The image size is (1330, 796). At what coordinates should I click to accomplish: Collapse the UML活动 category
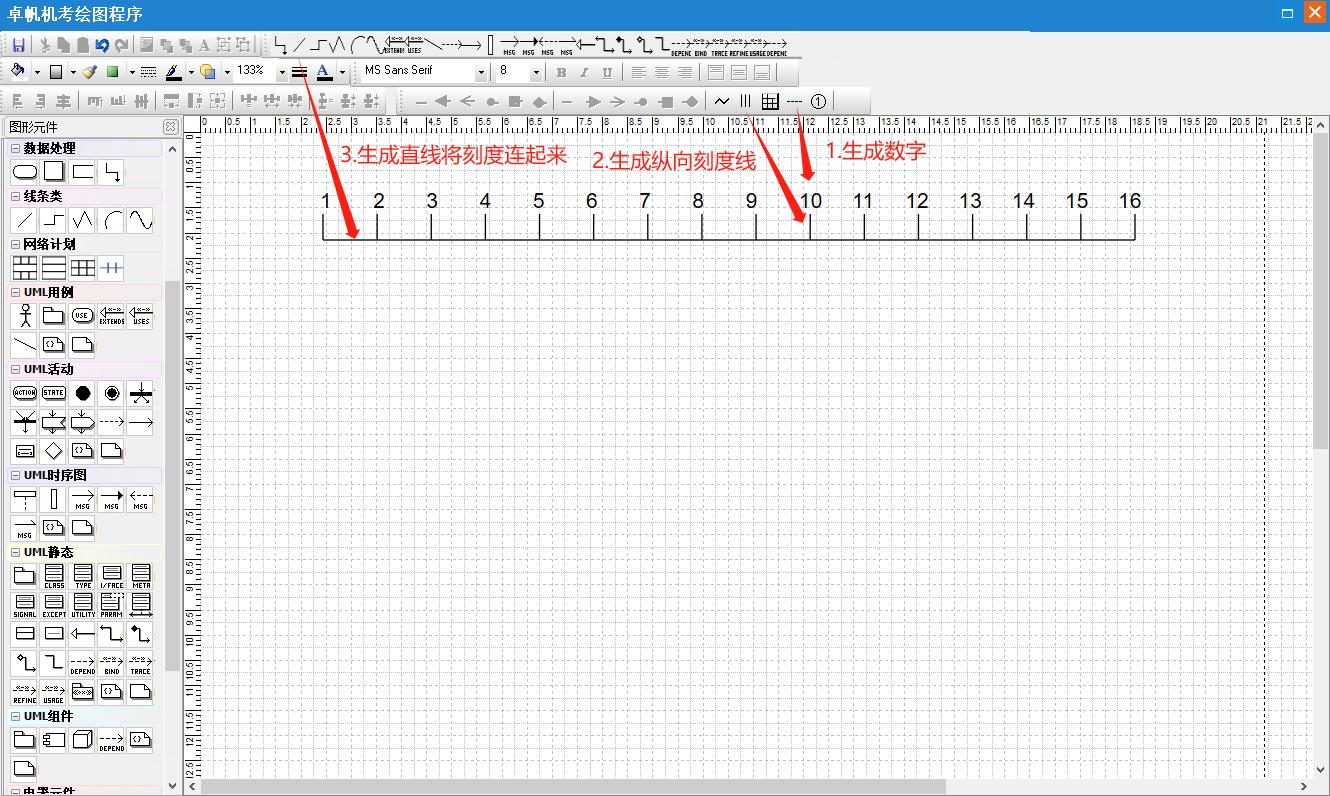click(x=16, y=369)
